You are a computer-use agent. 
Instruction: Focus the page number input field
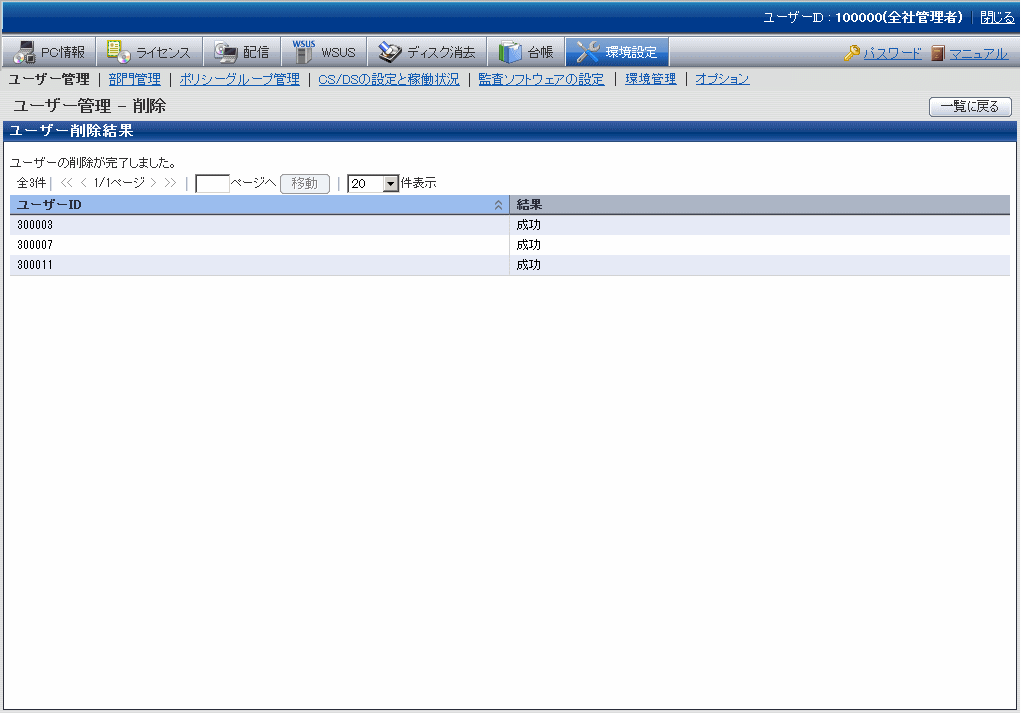tap(212, 184)
